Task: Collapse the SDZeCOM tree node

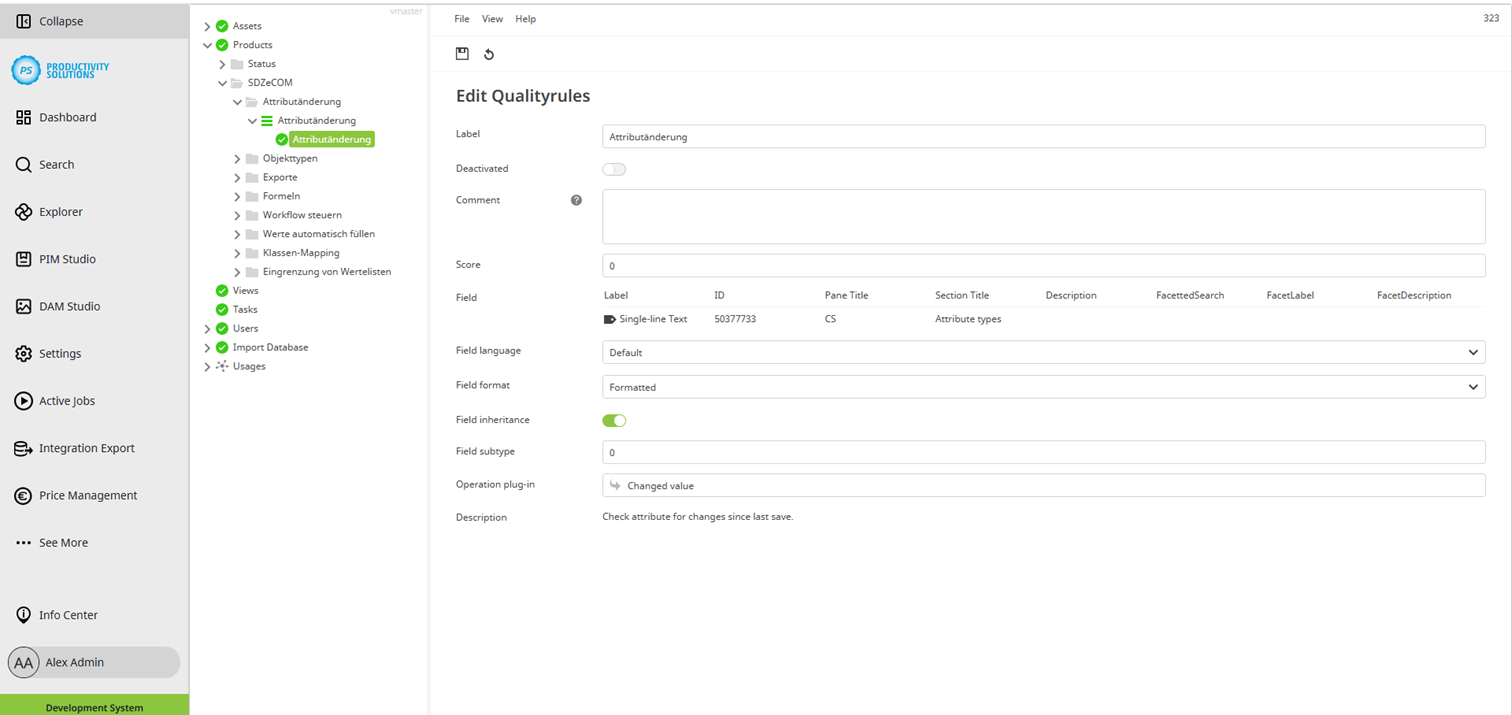Action: coord(222,82)
